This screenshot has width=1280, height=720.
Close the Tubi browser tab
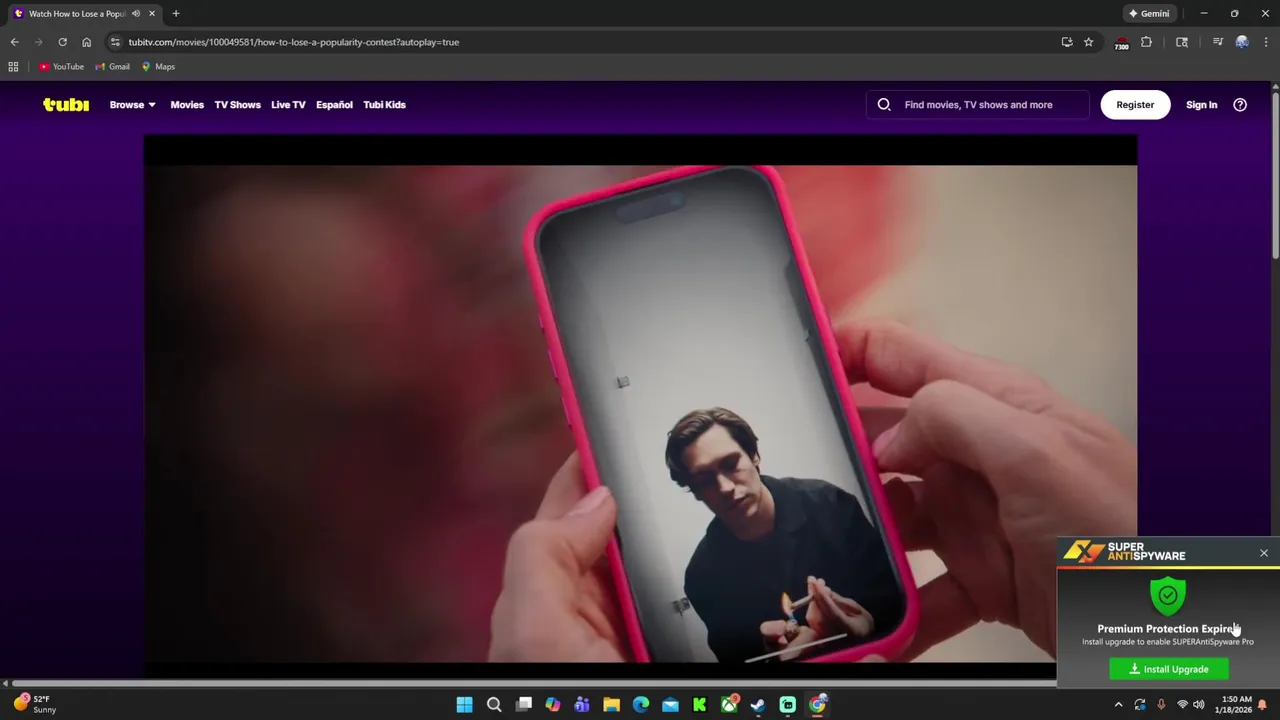(x=152, y=13)
